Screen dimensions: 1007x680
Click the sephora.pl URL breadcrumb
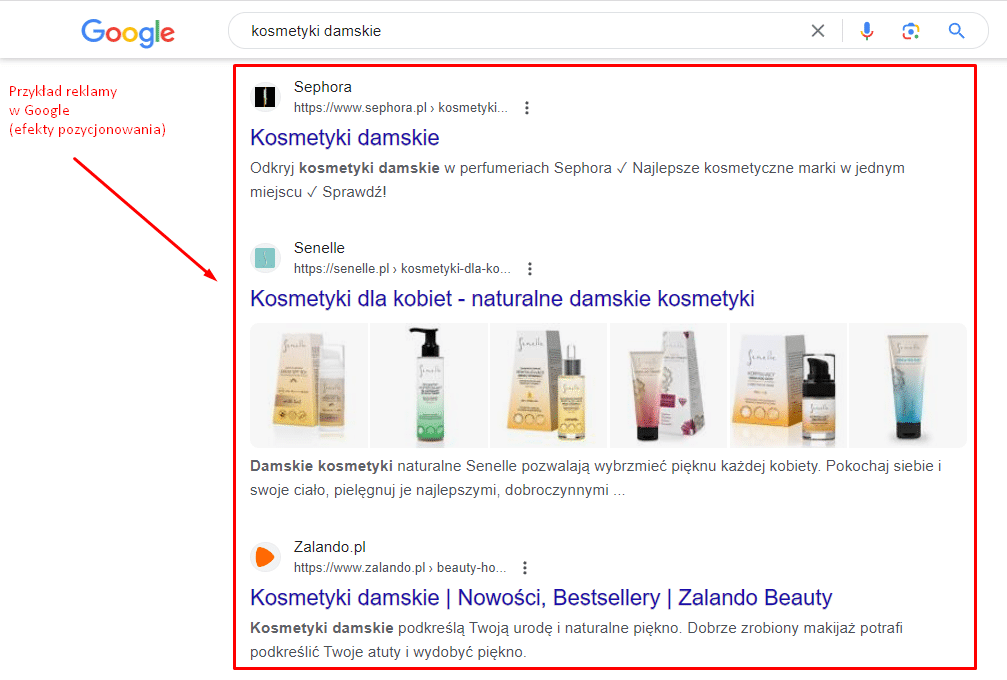tap(401, 108)
